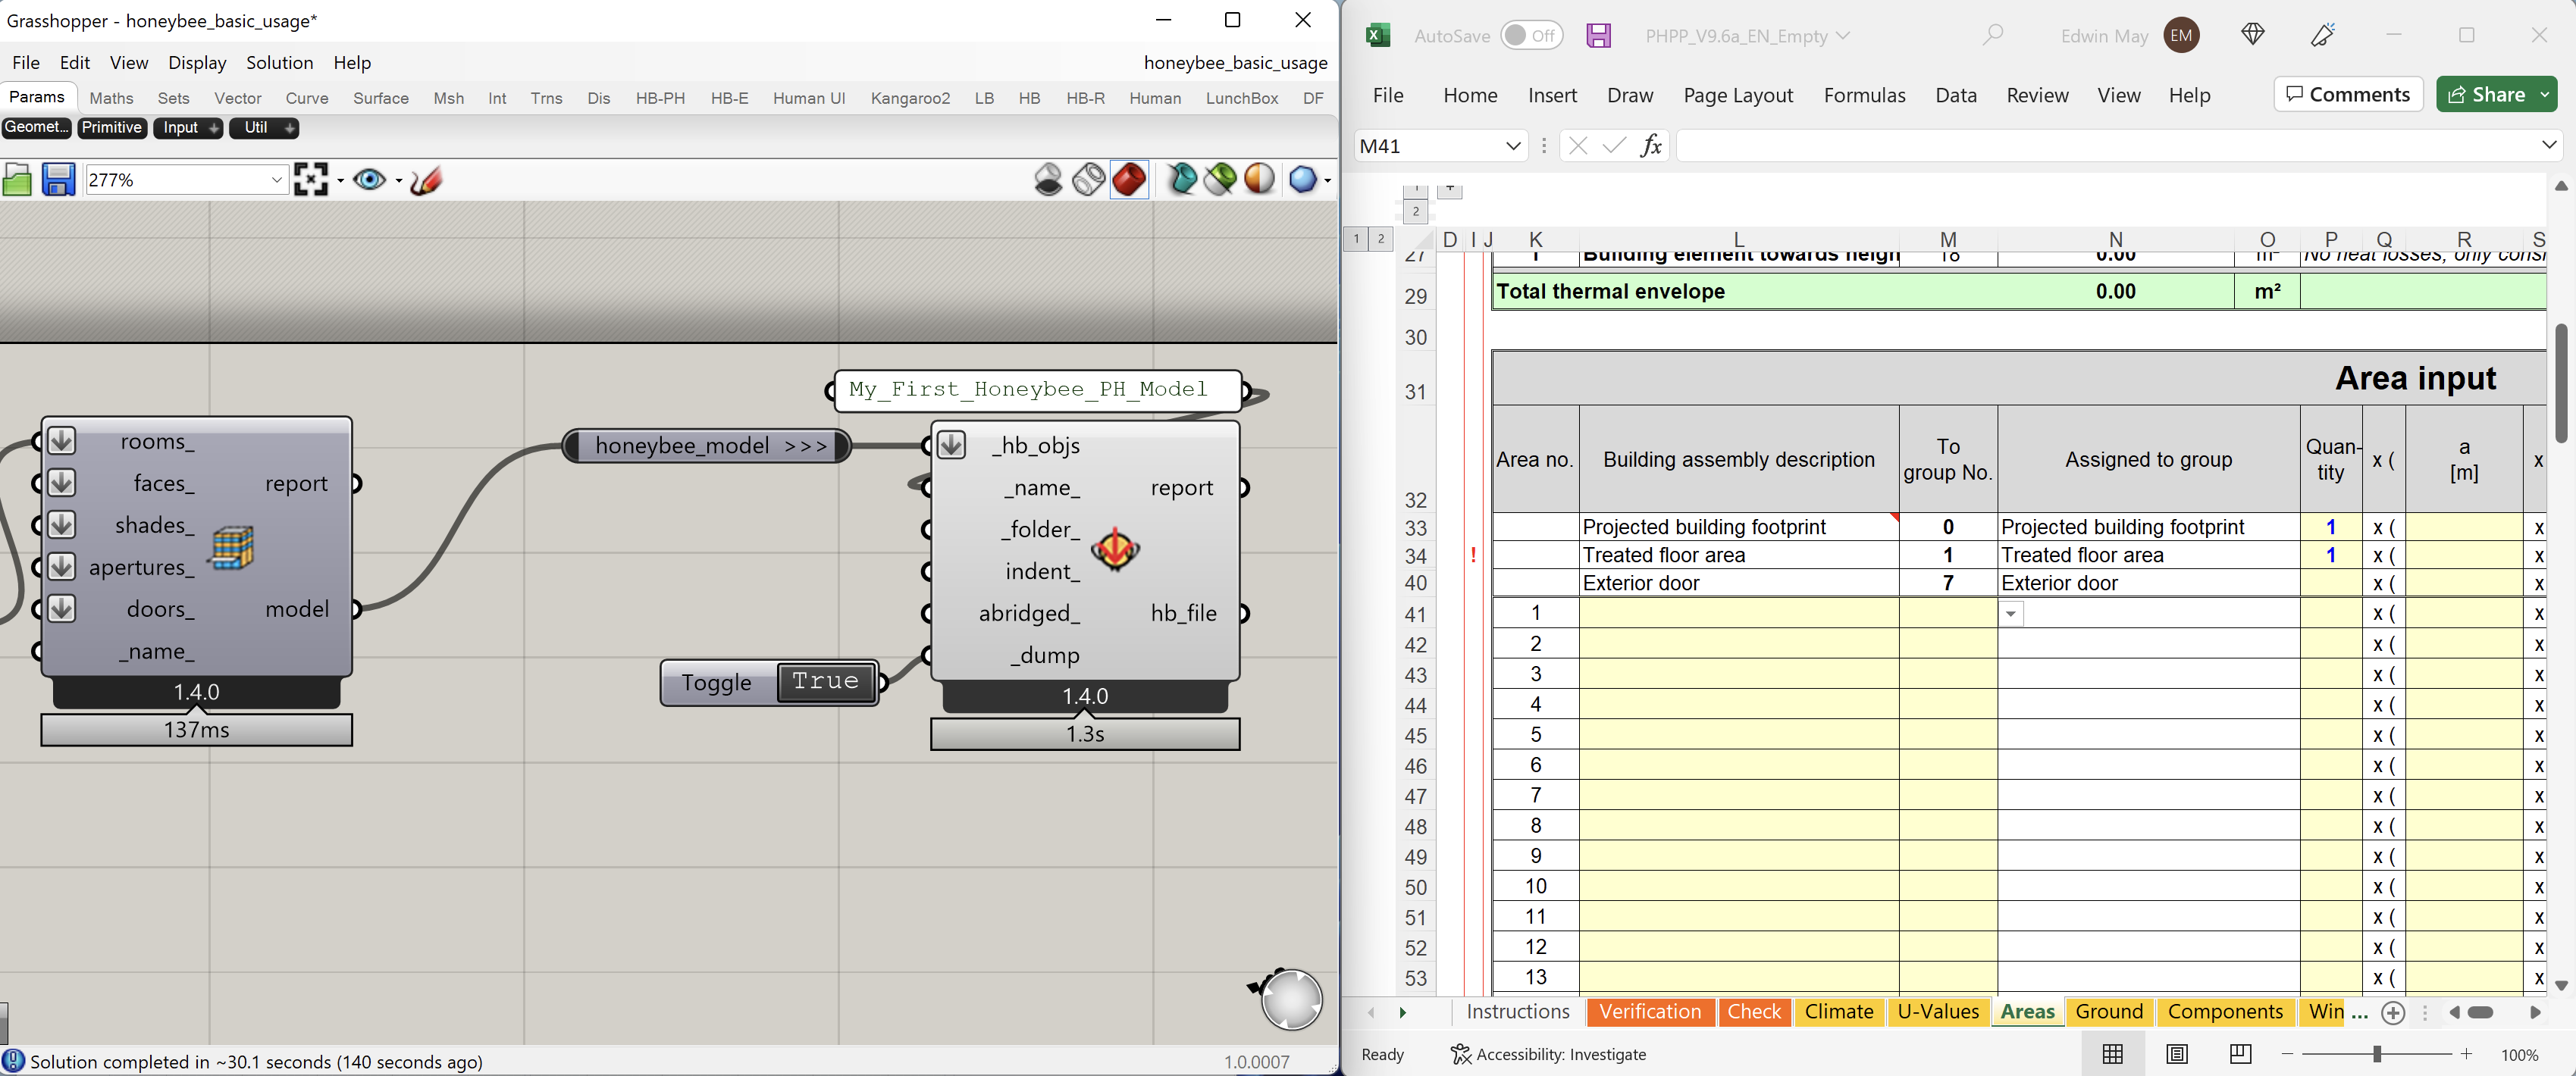
Task: Open the Solution menu in Grasshopper
Action: point(279,62)
